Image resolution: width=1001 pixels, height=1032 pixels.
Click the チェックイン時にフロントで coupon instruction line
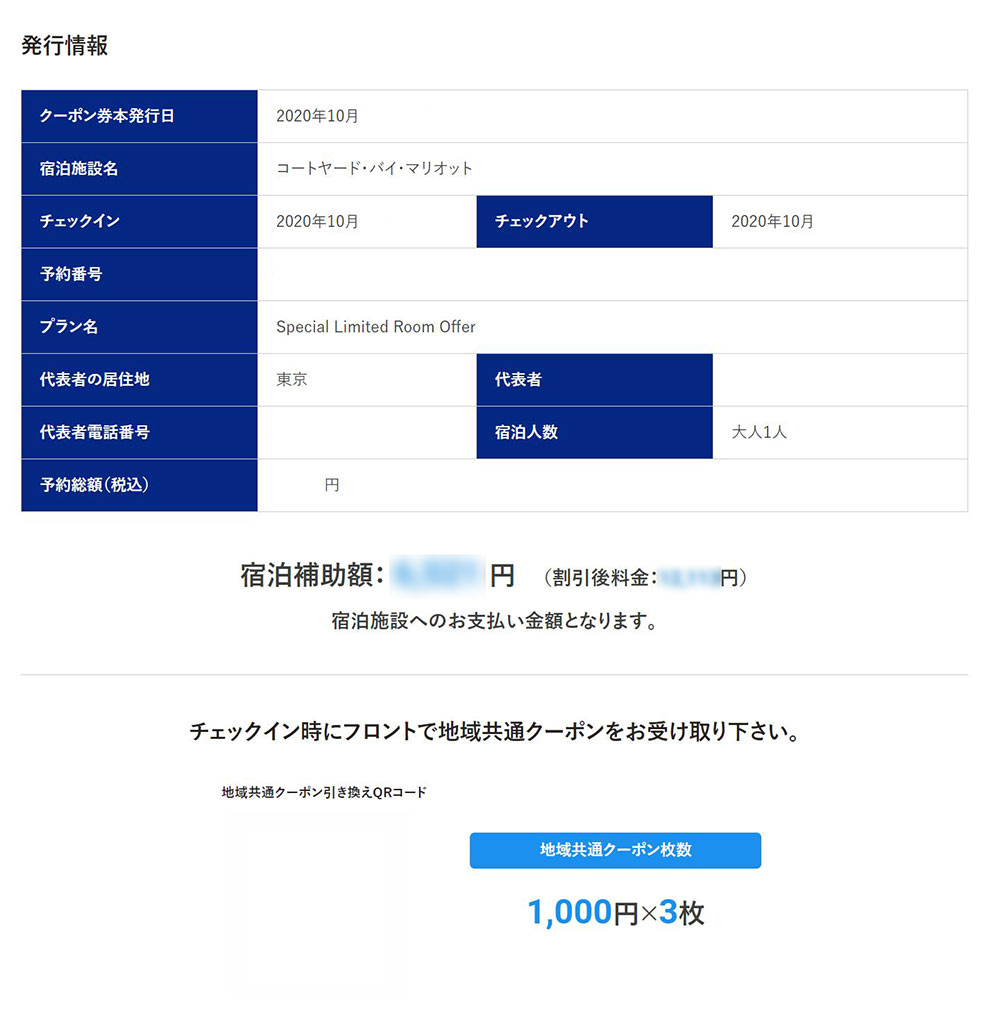click(494, 731)
